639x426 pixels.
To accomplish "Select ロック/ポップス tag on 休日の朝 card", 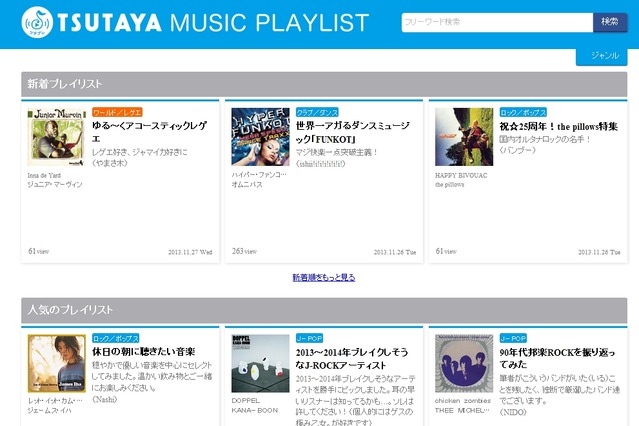I will point(116,338).
